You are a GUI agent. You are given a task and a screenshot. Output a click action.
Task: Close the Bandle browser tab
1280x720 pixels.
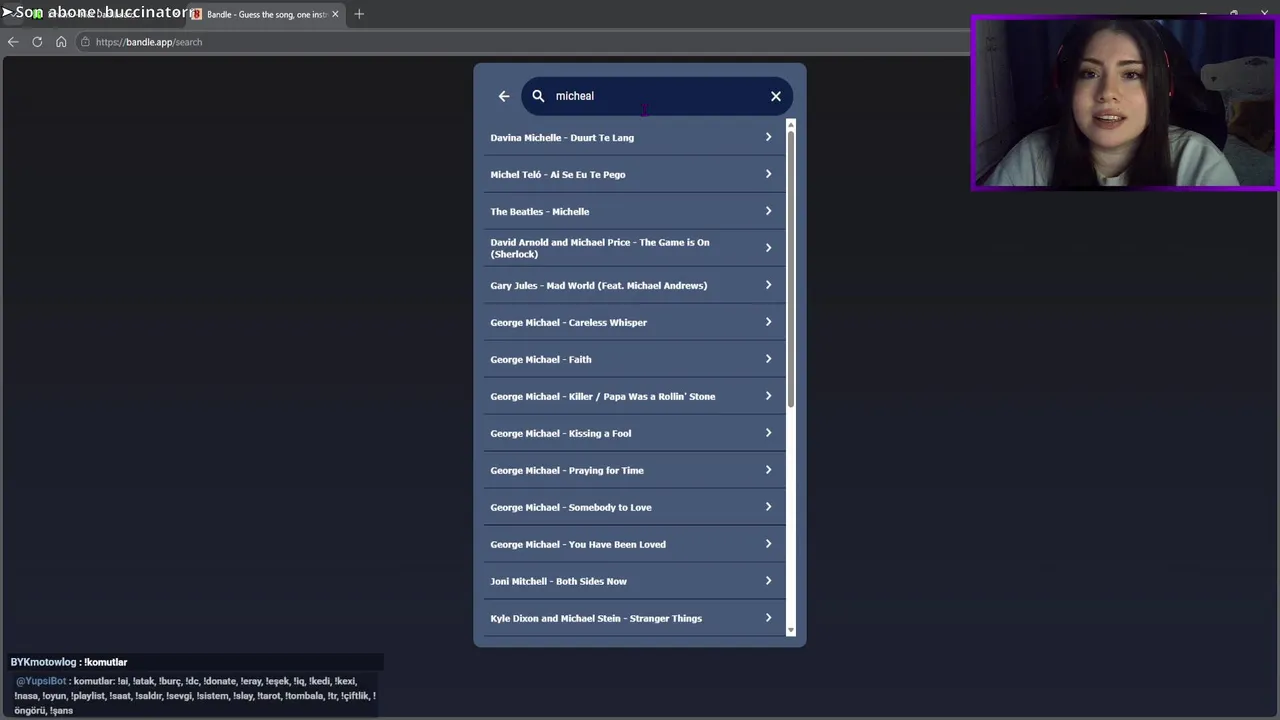click(335, 14)
